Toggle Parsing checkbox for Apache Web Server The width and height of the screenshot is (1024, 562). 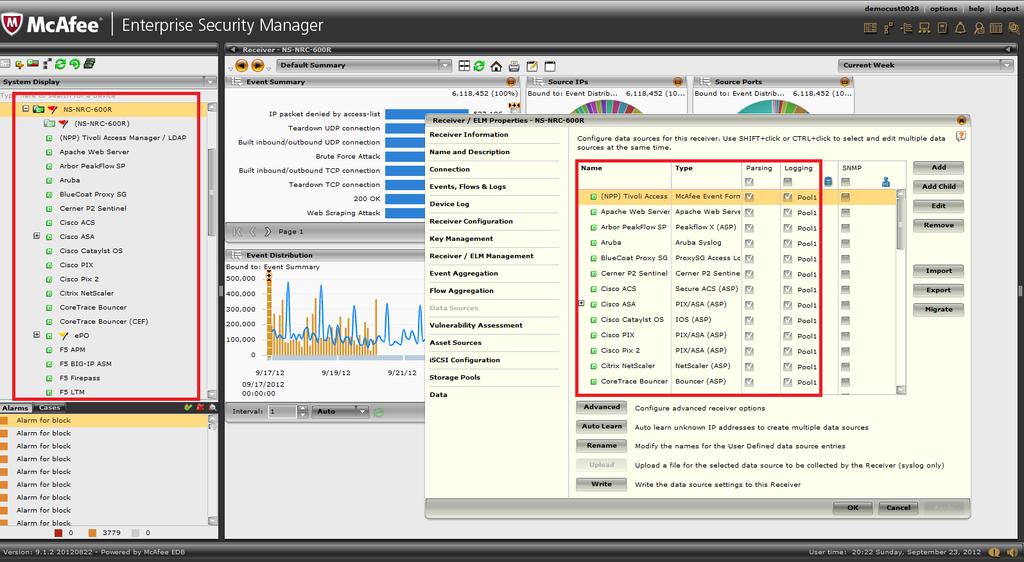click(x=749, y=212)
